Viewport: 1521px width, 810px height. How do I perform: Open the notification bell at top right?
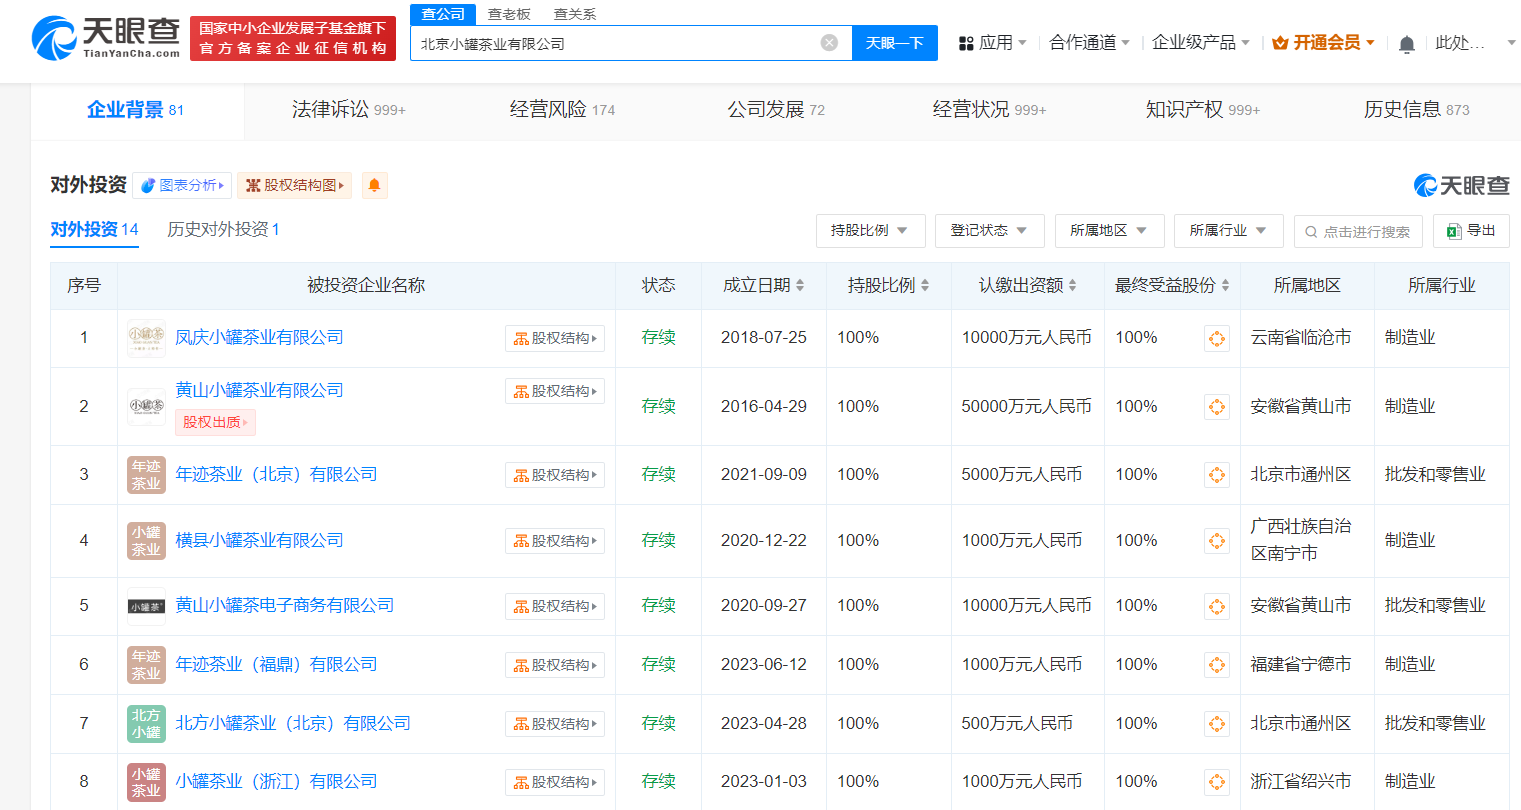[1406, 43]
